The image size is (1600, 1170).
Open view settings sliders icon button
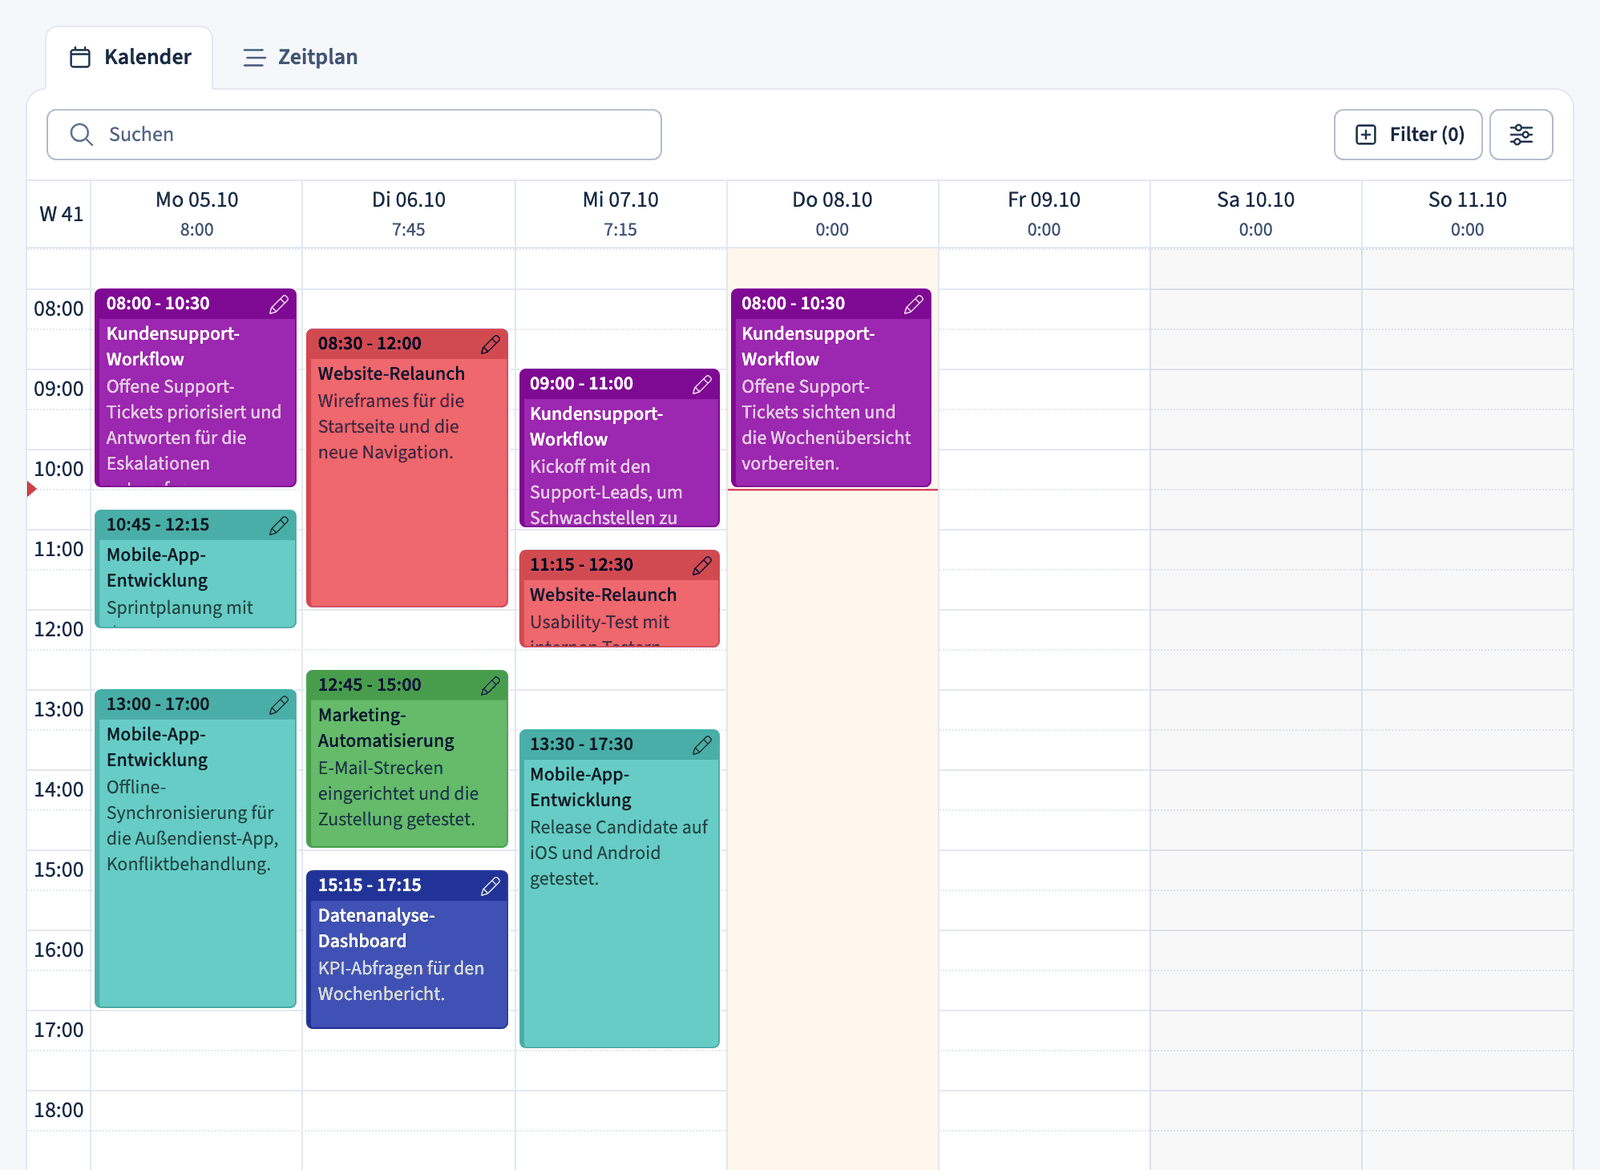point(1521,135)
